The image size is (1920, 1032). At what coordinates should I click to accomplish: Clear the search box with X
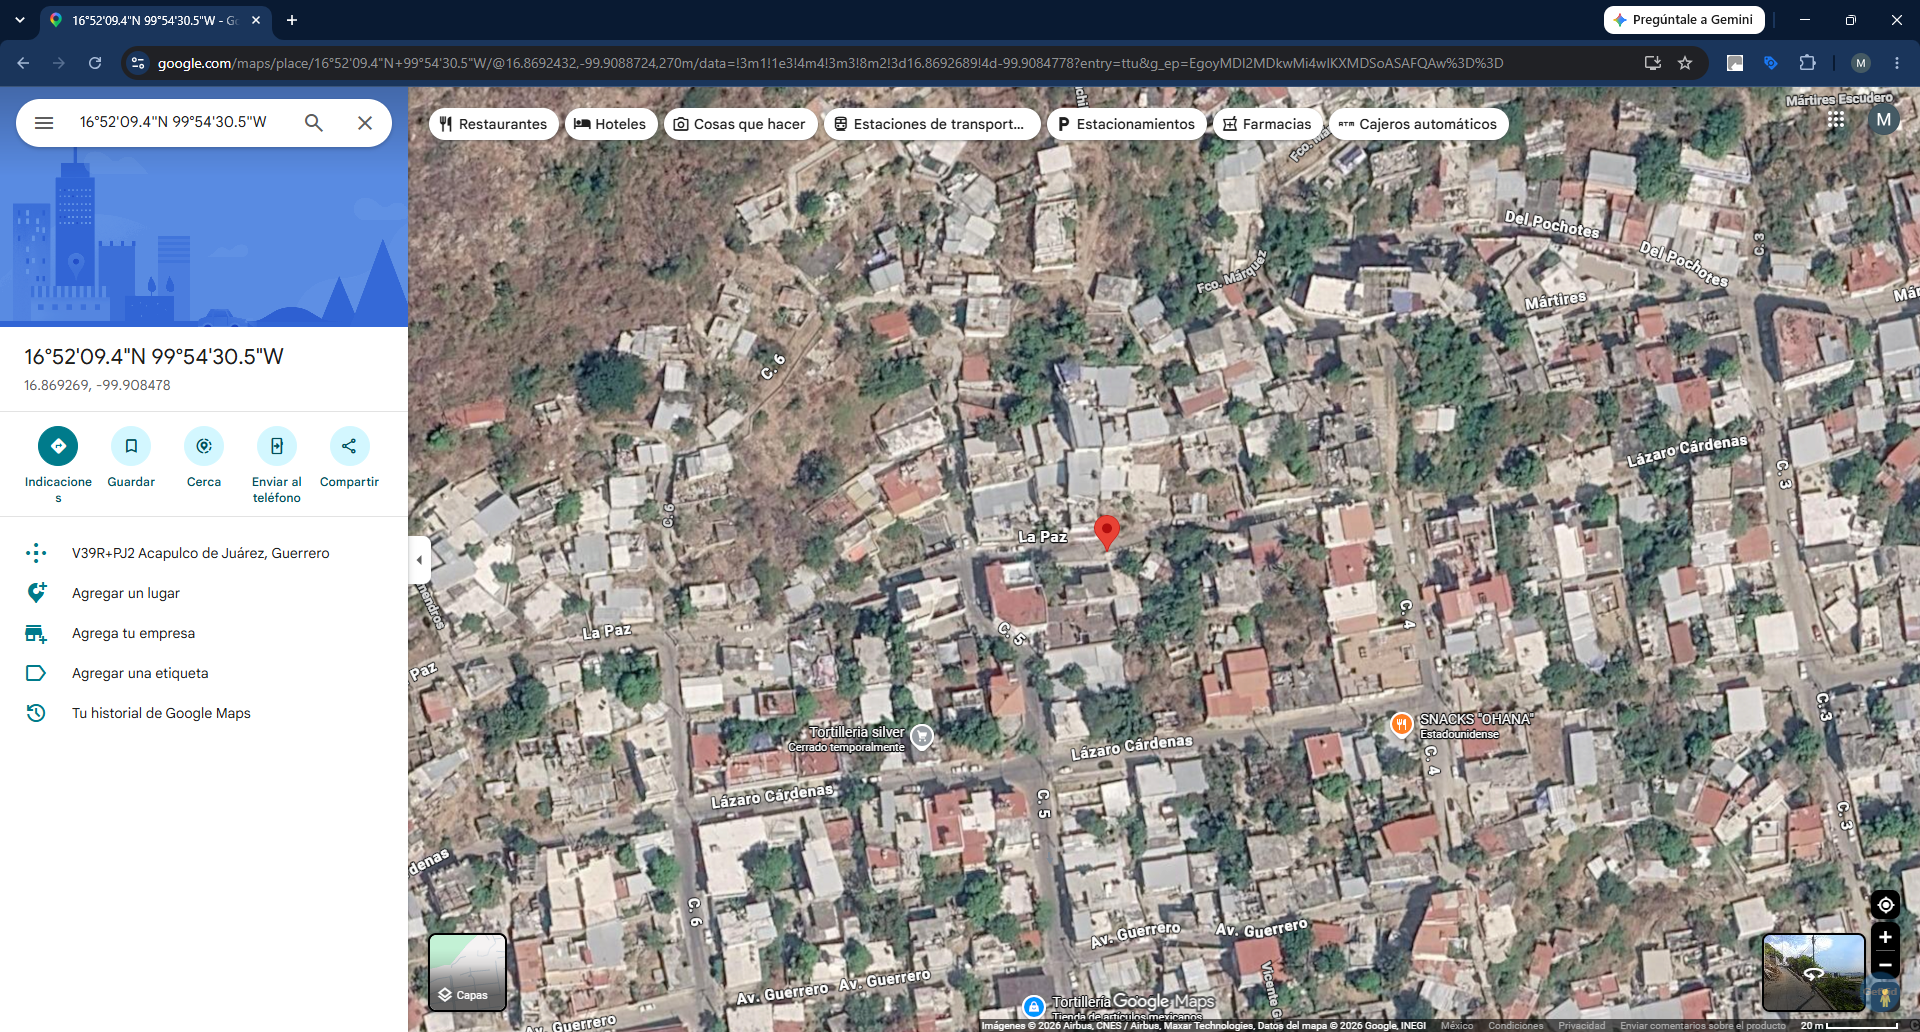365,123
